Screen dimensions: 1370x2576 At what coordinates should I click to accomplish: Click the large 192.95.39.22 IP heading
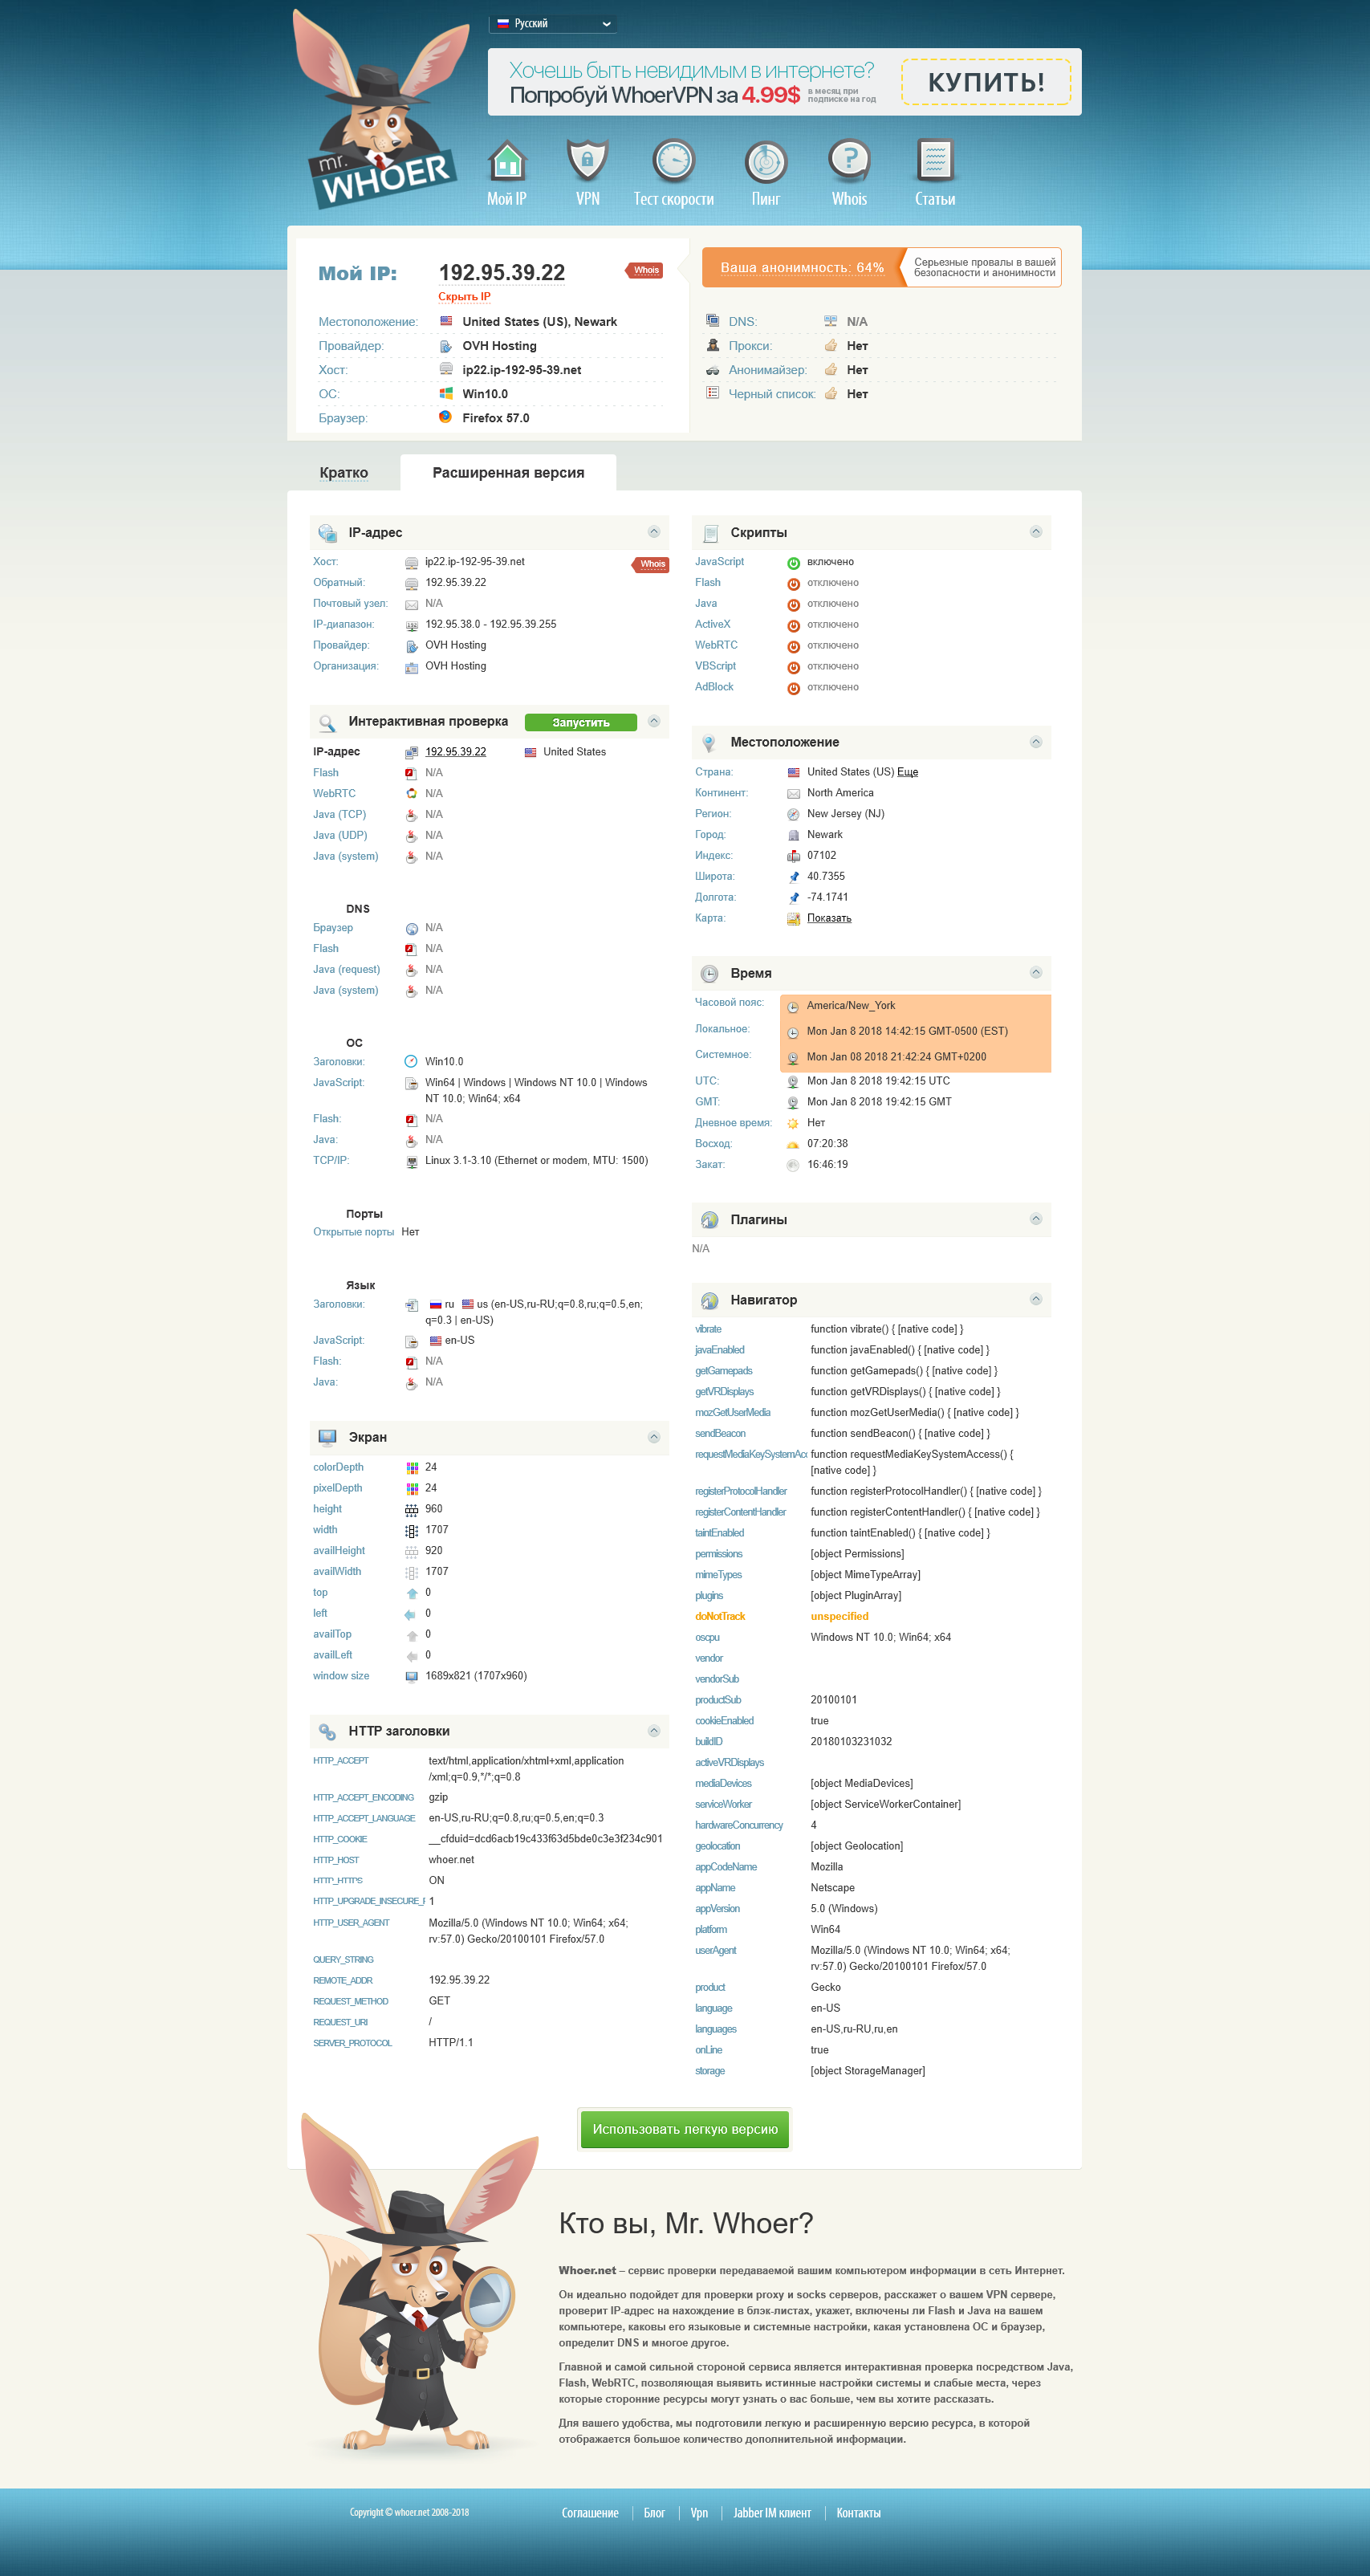[502, 272]
